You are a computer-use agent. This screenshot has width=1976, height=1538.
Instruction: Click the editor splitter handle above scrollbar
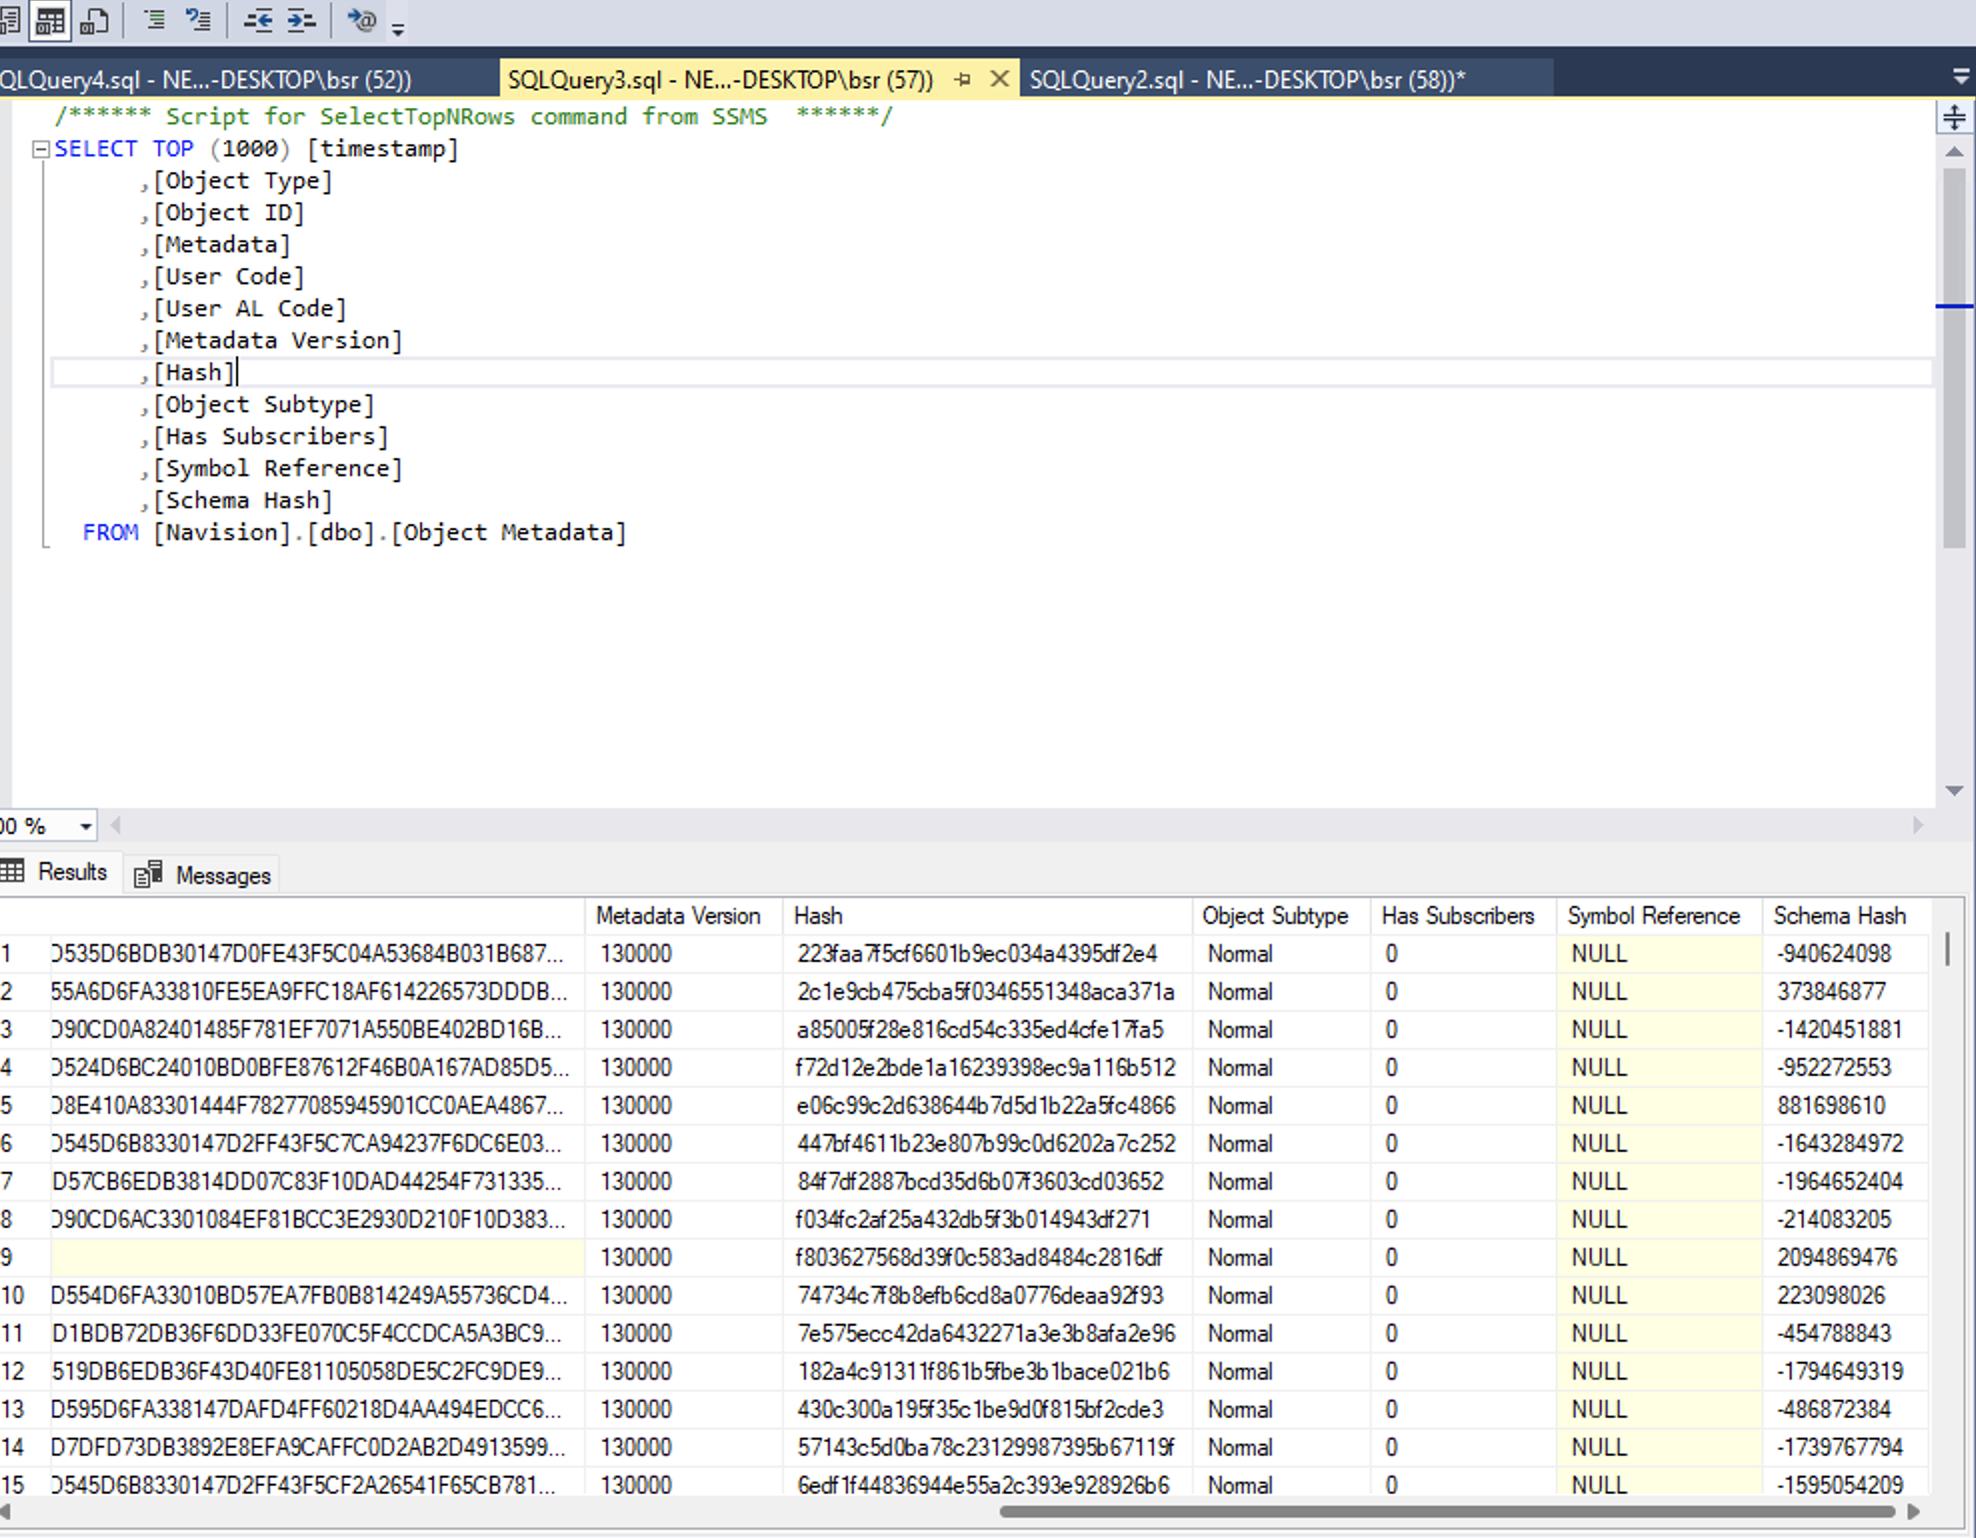1954,117
